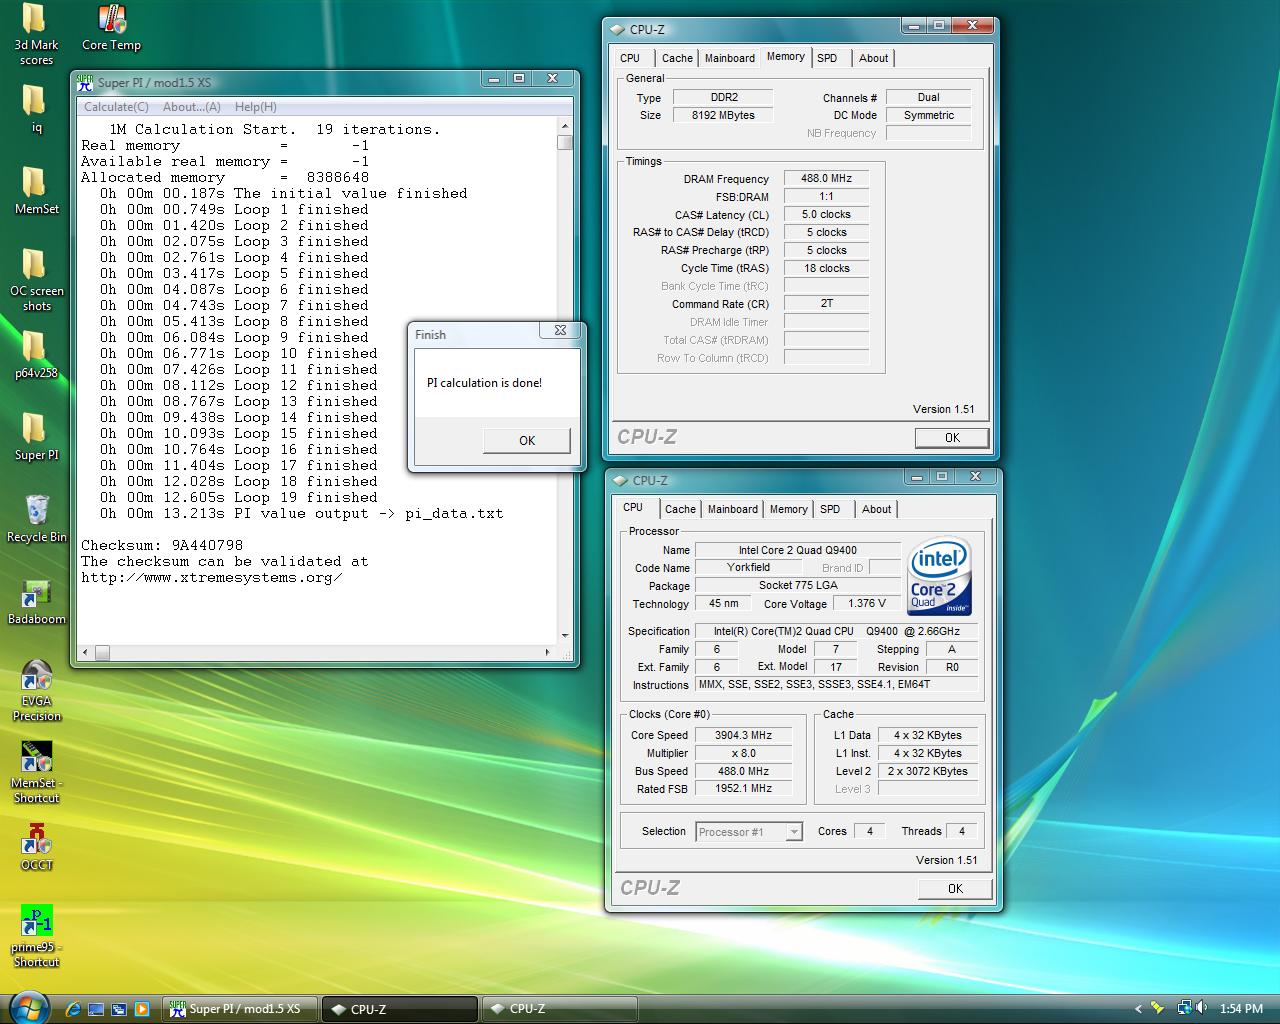Click the DRAM Frequency 488.0 MHz field
Viewport: 1280px width, 1024px height.
pos(826,179)
